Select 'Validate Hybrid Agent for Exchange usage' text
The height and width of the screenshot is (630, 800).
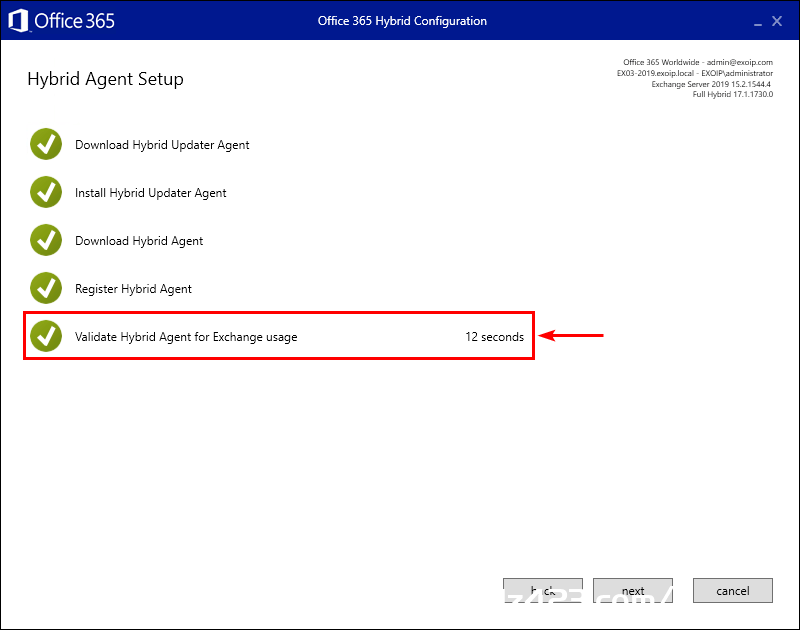[186, 337]
